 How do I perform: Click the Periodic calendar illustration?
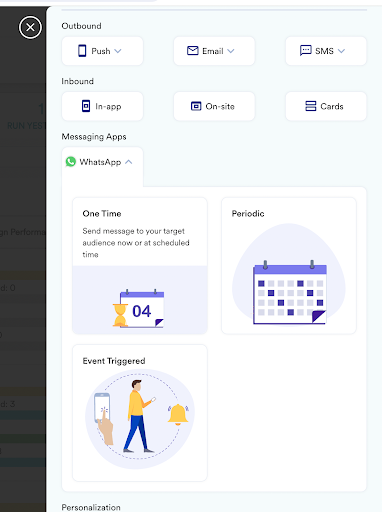coord(289,292)
